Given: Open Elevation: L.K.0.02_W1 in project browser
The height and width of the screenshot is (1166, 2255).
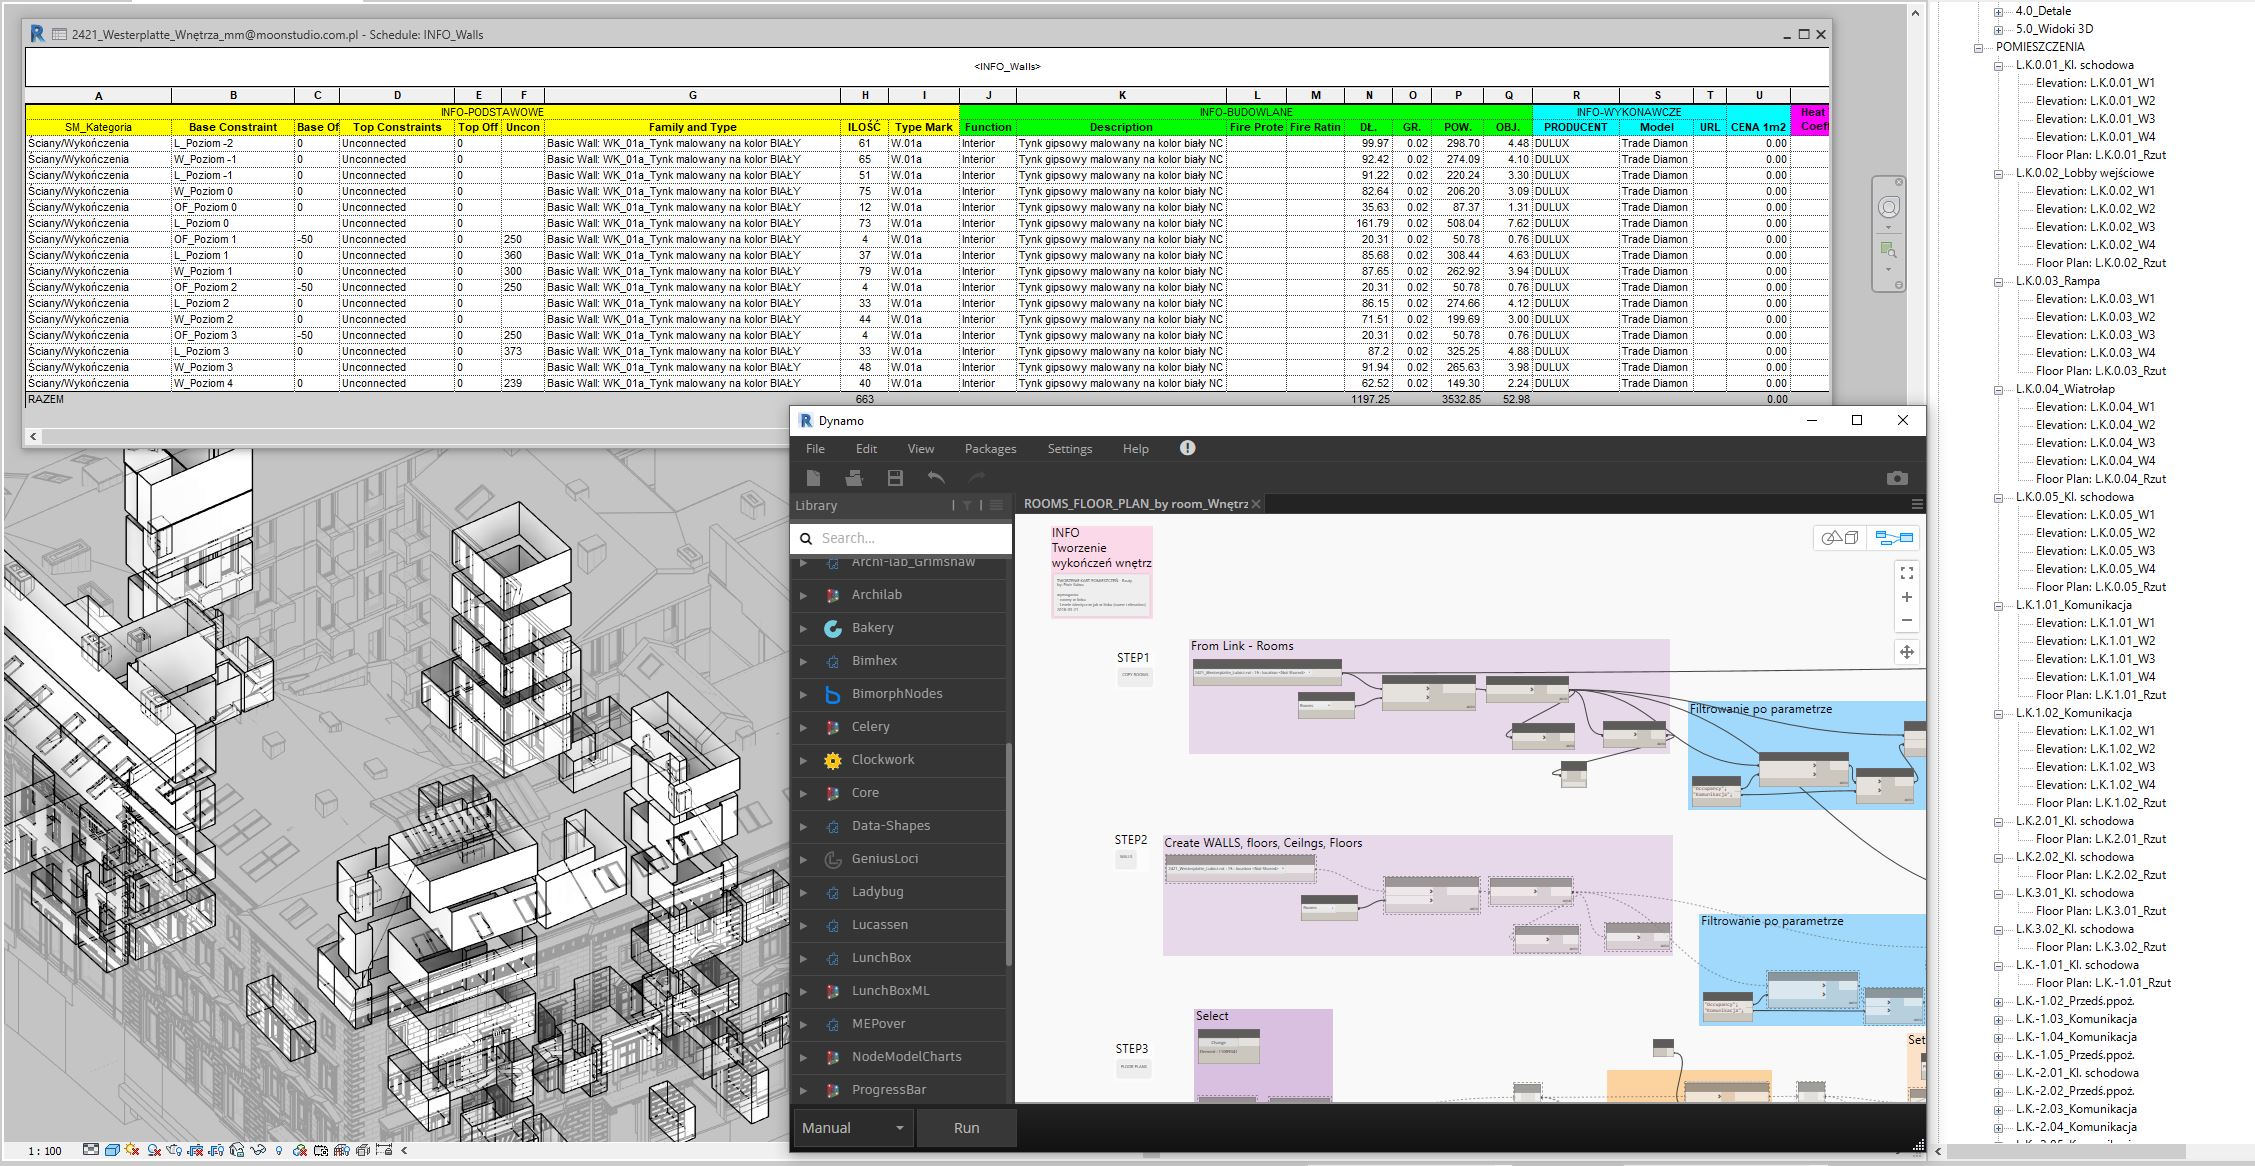Looking at the screenshot, I should pyautogui.click(x=2095, y=191).
